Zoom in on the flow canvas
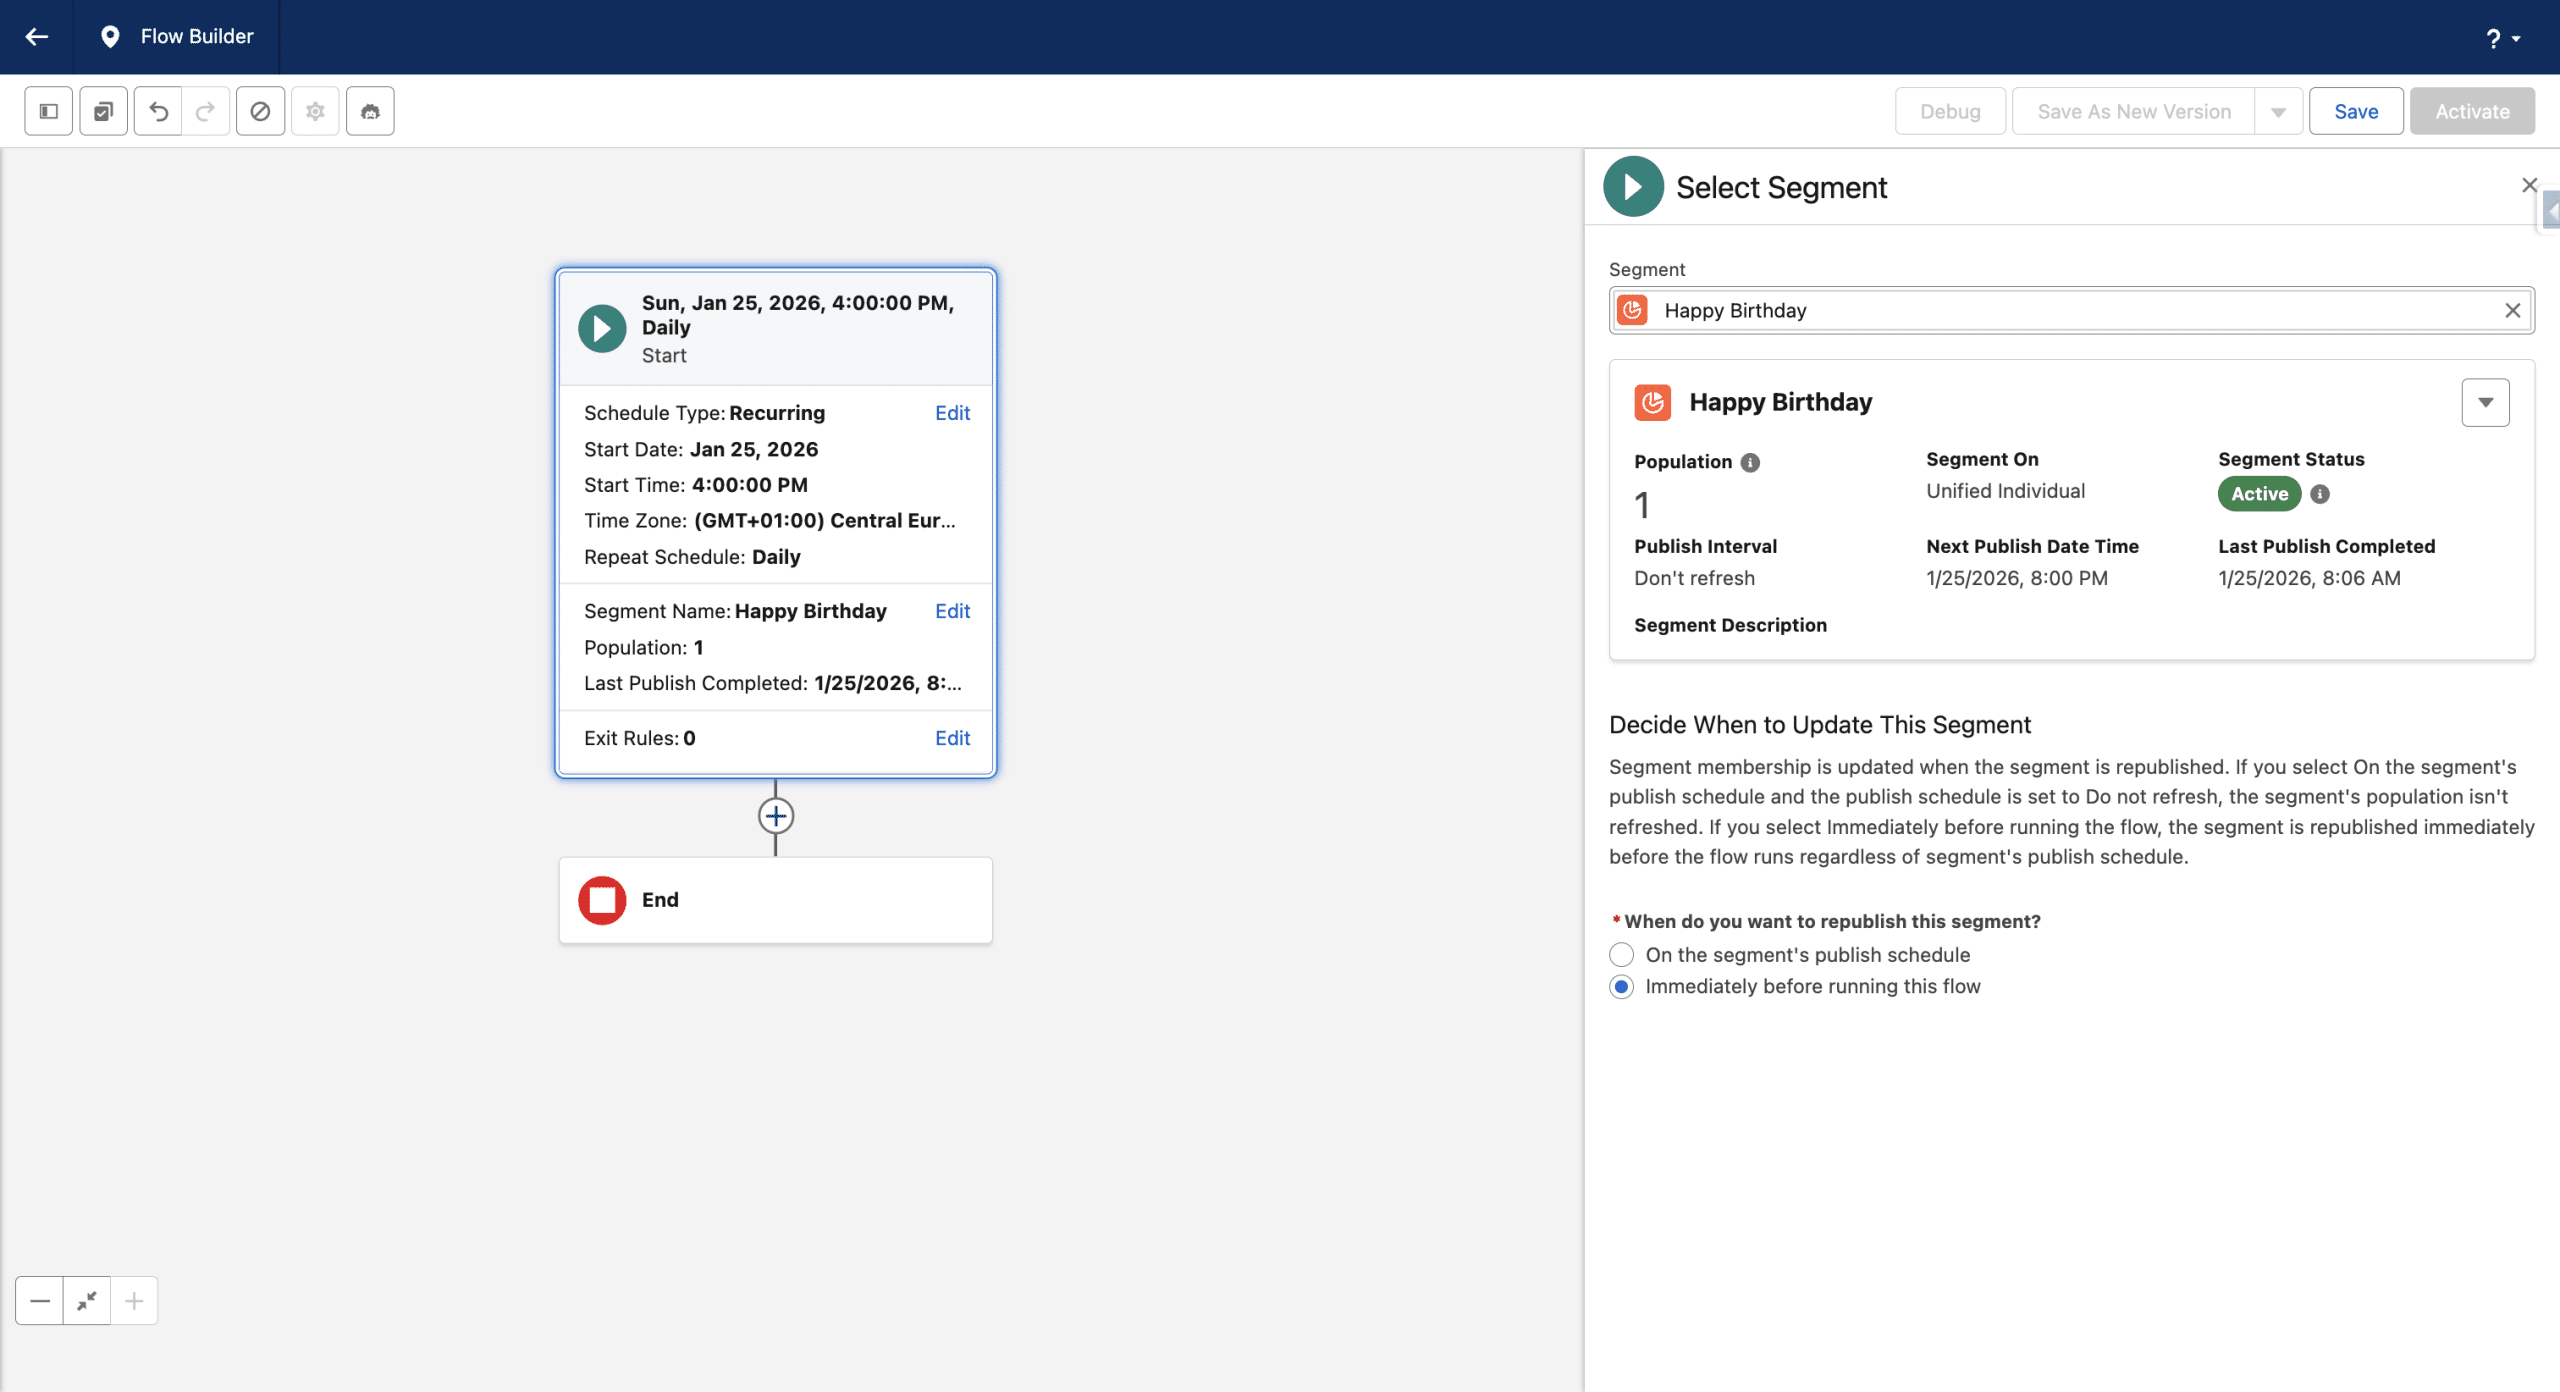 click(134, 1300)
